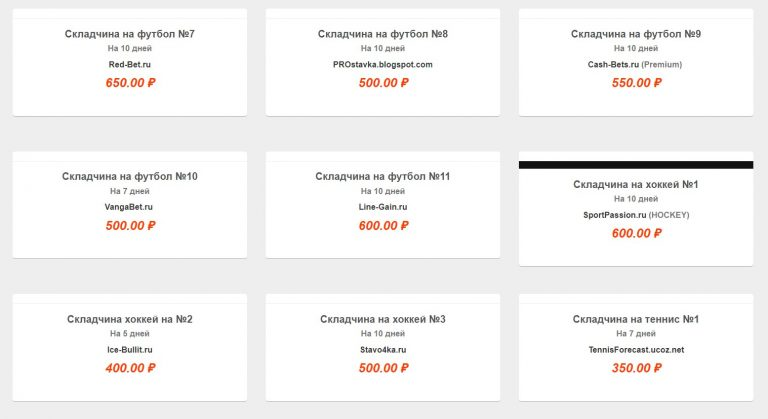Open the Складчина на футбол №11 title
768x419 pixels.
(x=383, y=177)
